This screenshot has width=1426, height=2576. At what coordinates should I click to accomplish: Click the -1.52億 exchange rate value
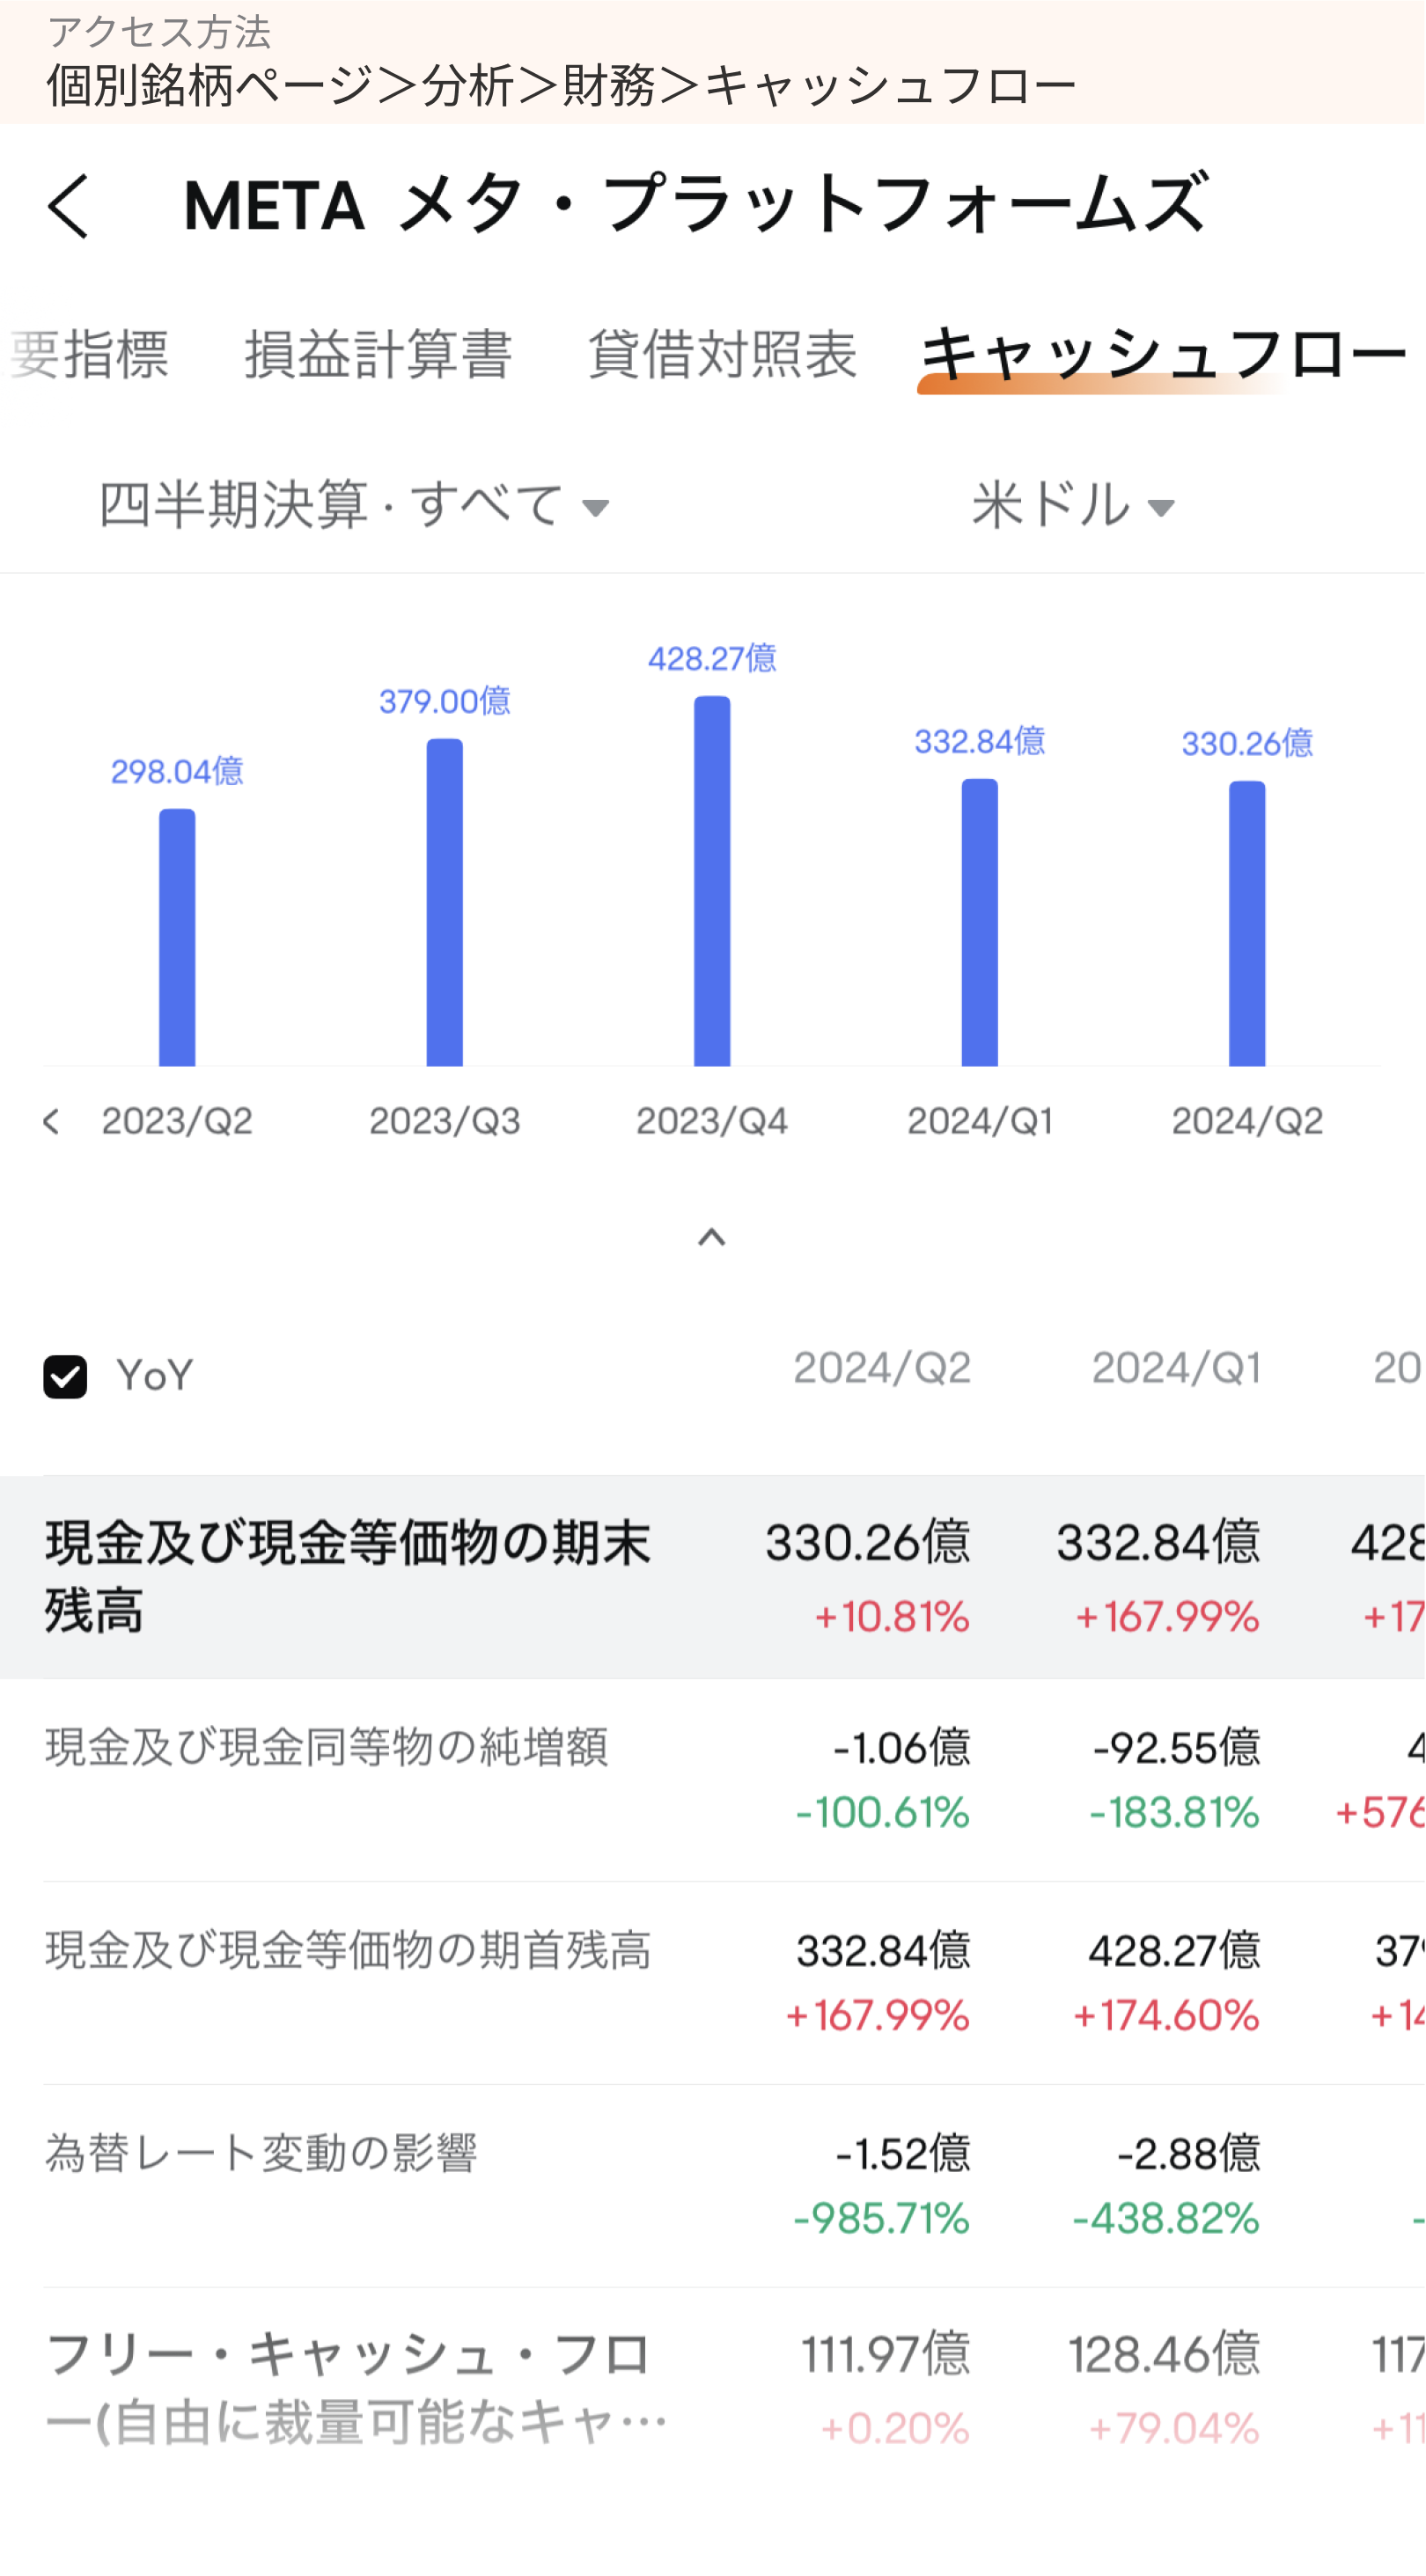pyautogui.click(x=903, y=2155)
